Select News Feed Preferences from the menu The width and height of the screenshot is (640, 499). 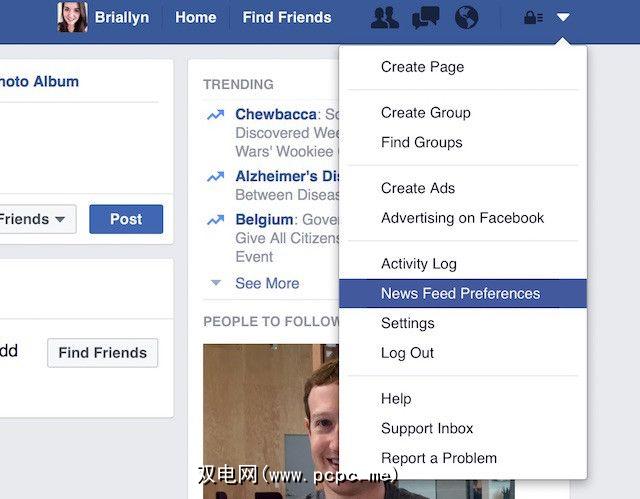pos(463,293)
